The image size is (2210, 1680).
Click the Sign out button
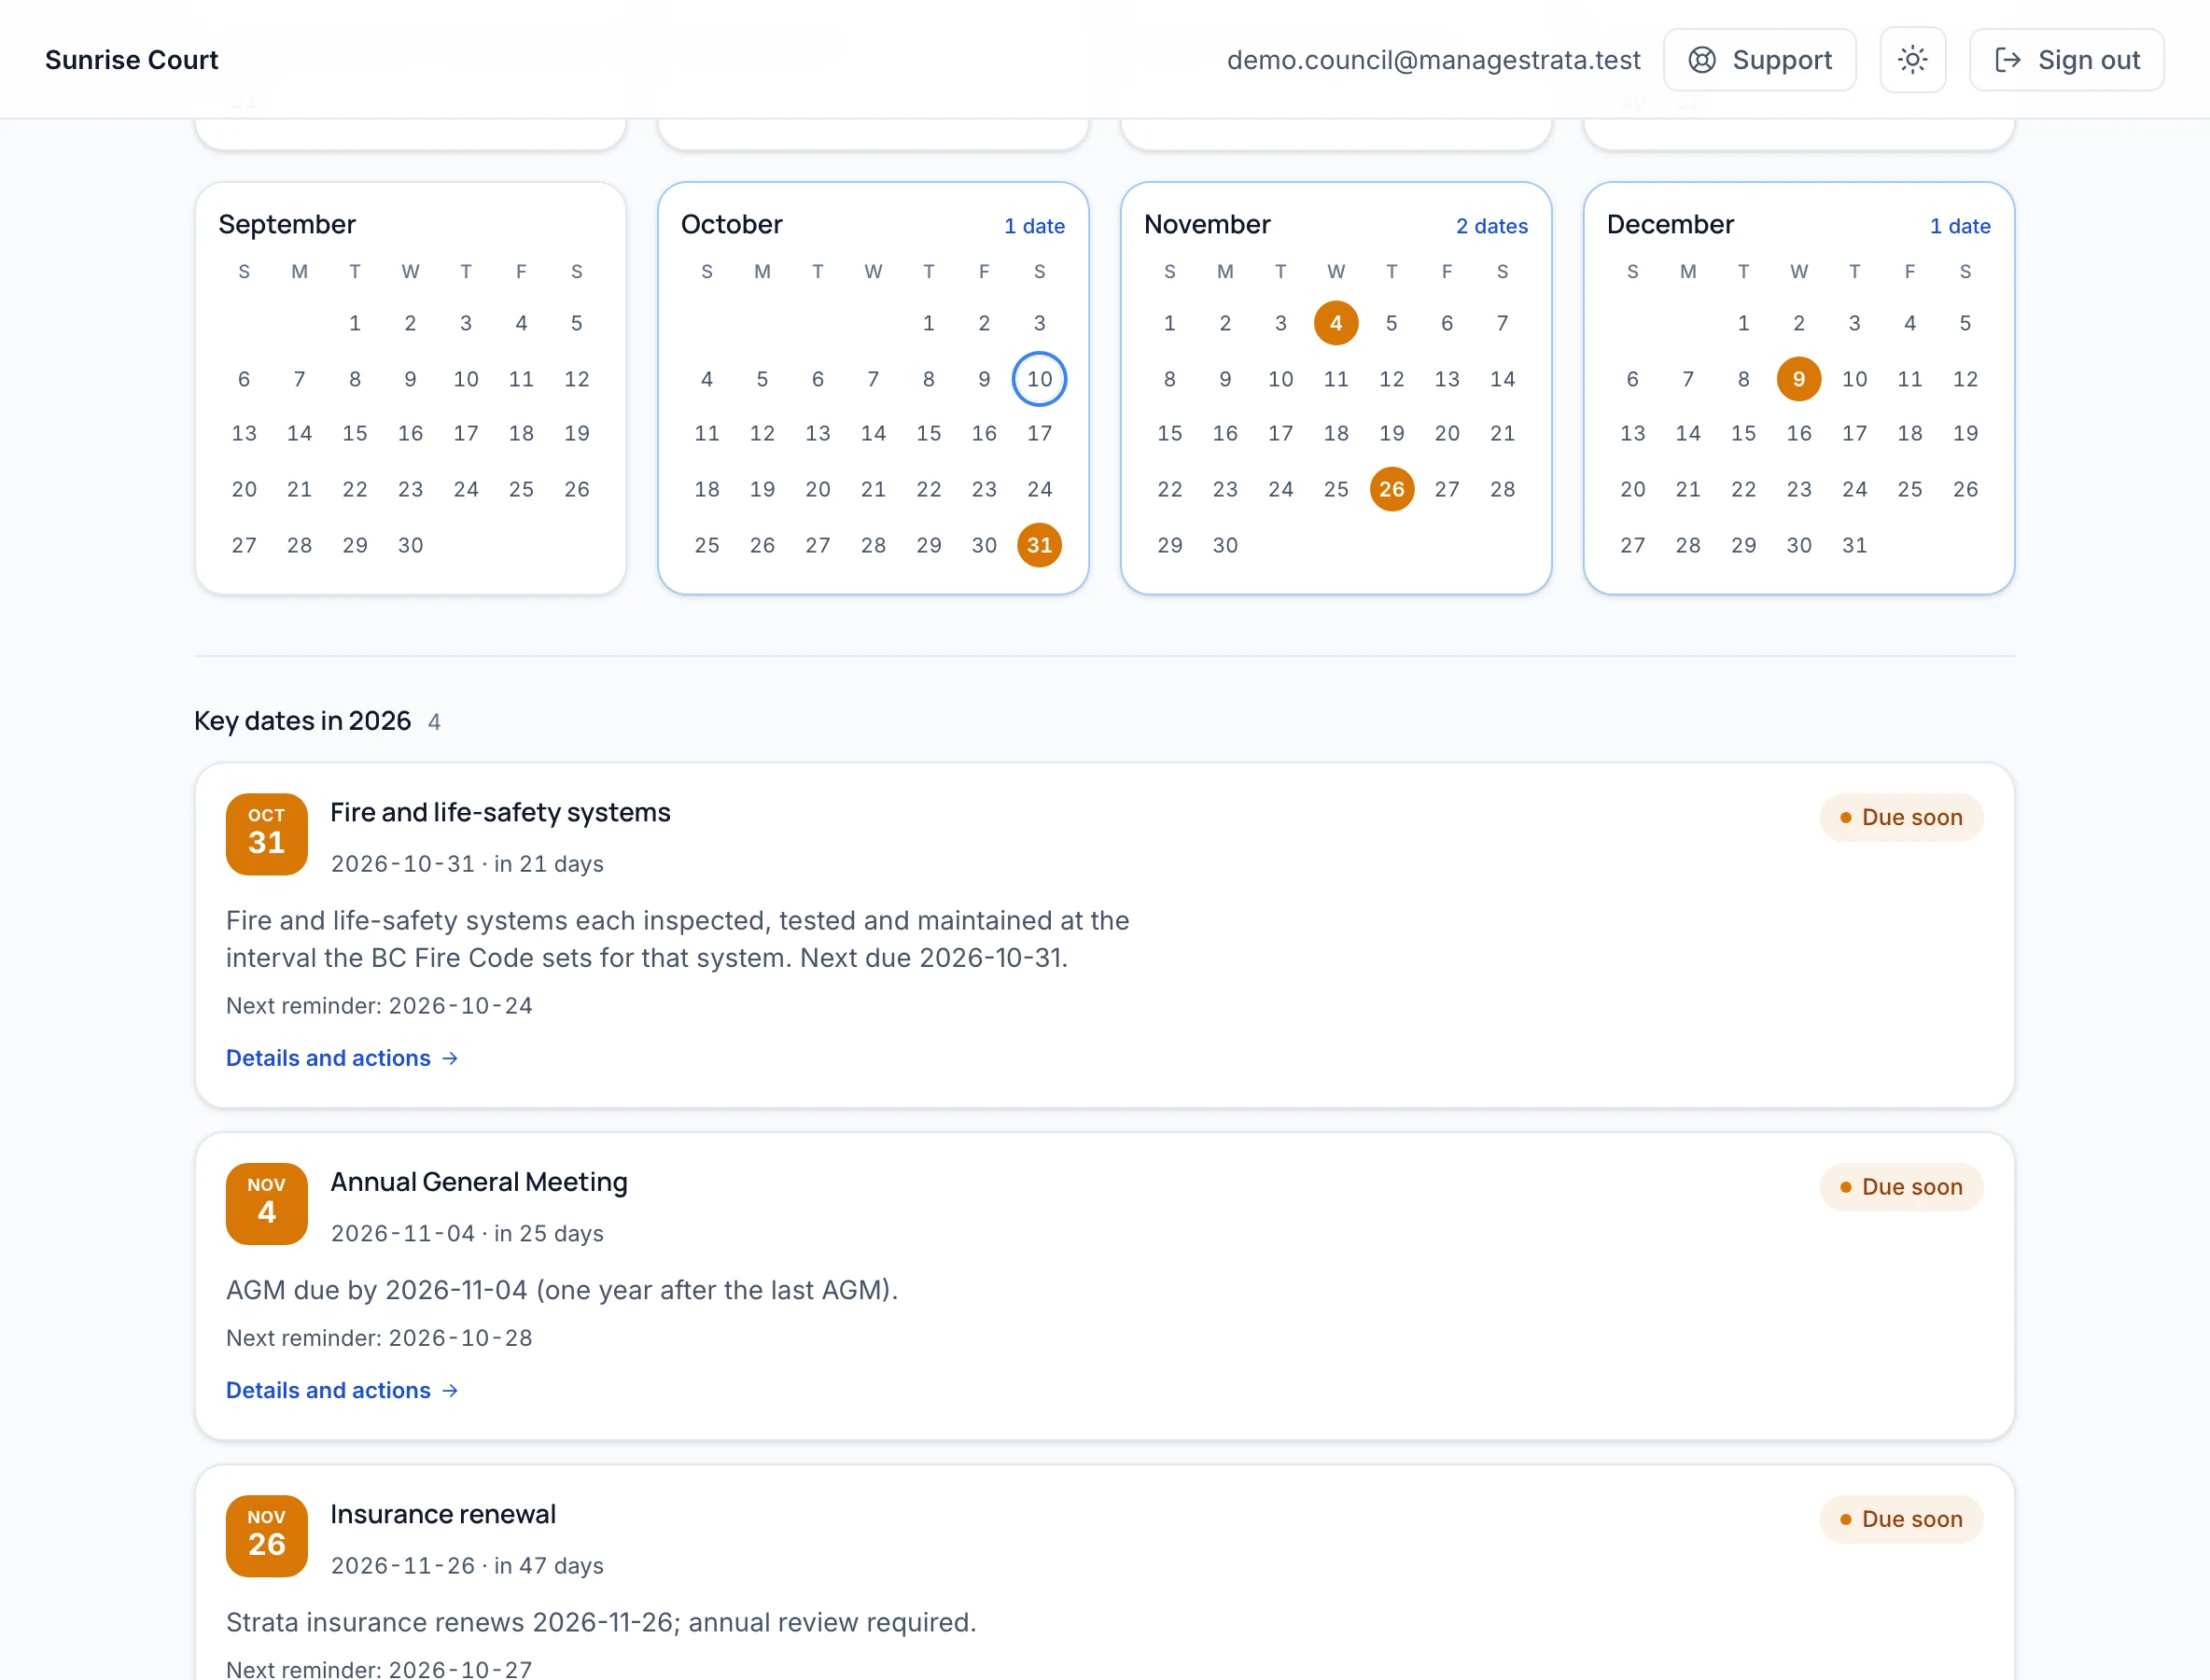[x=2066, y=60]
